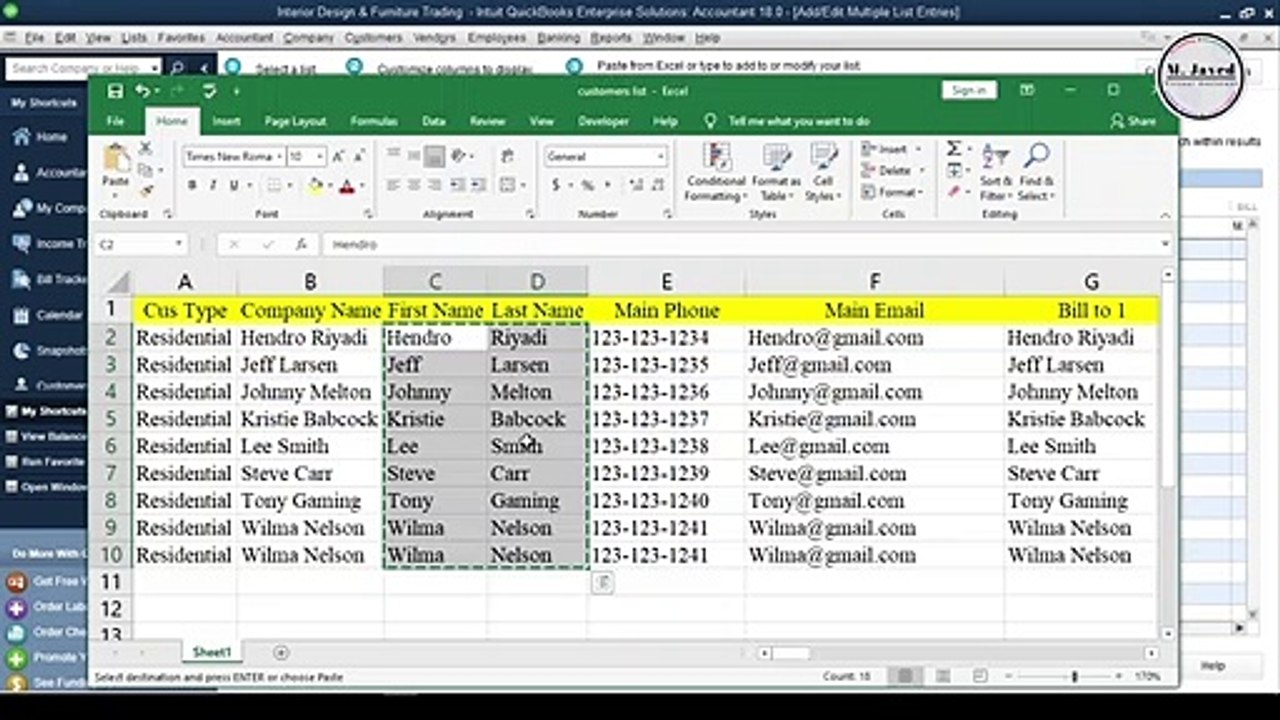The height and width of the screenshot is (720, 1280).
Task: Toggle center text alignment
Action: (413, 185)
